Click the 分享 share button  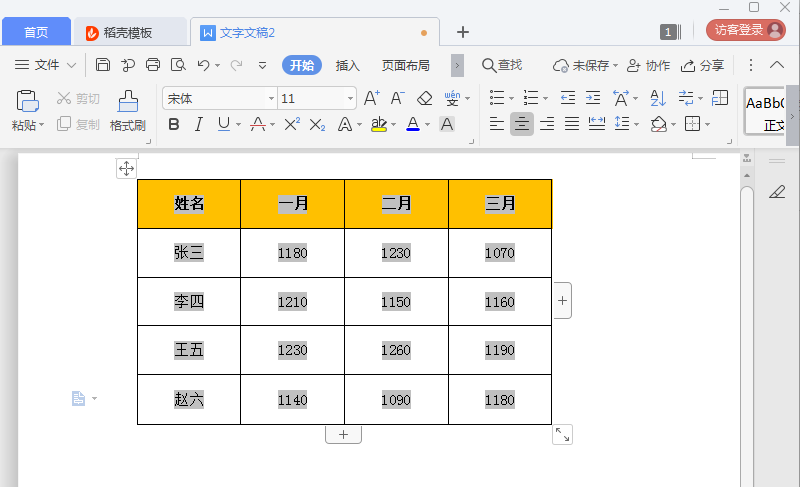click(x=702, y=65)
